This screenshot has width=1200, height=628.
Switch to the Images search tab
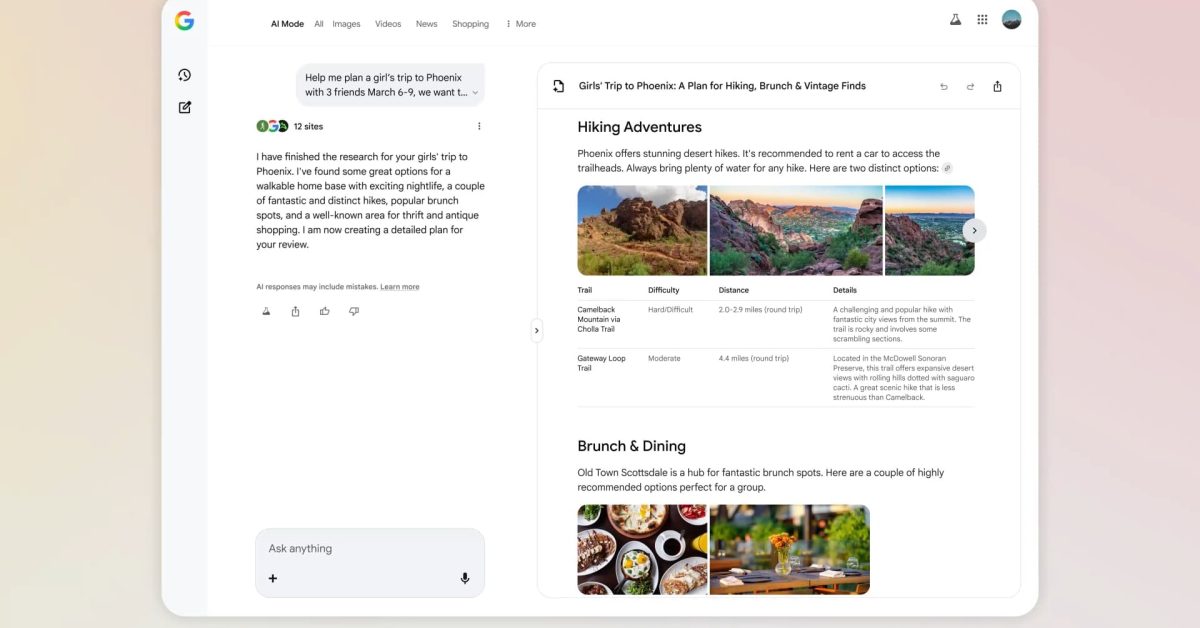(346, 23)
